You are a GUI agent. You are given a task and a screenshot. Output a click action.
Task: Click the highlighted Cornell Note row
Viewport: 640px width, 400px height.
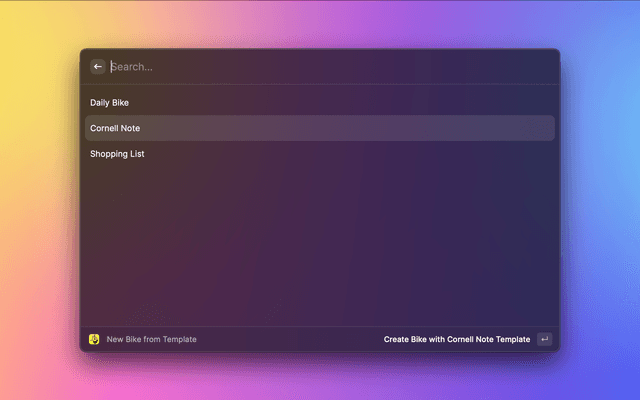(320, 128)
